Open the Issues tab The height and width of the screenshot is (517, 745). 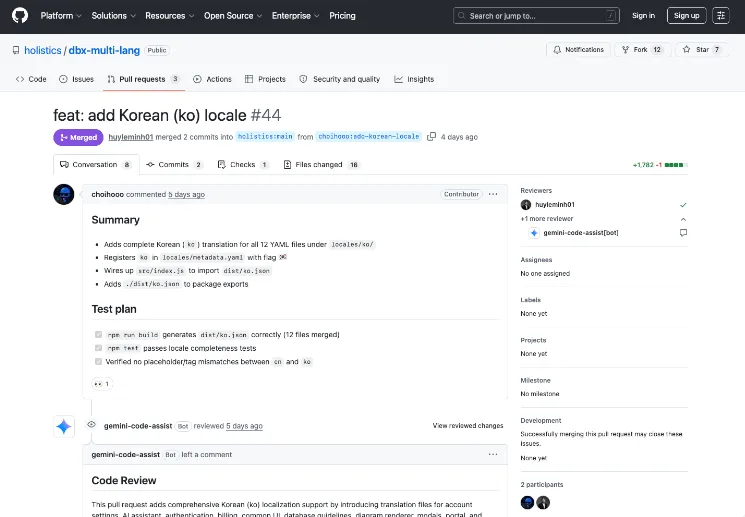[x=76, y=79]
